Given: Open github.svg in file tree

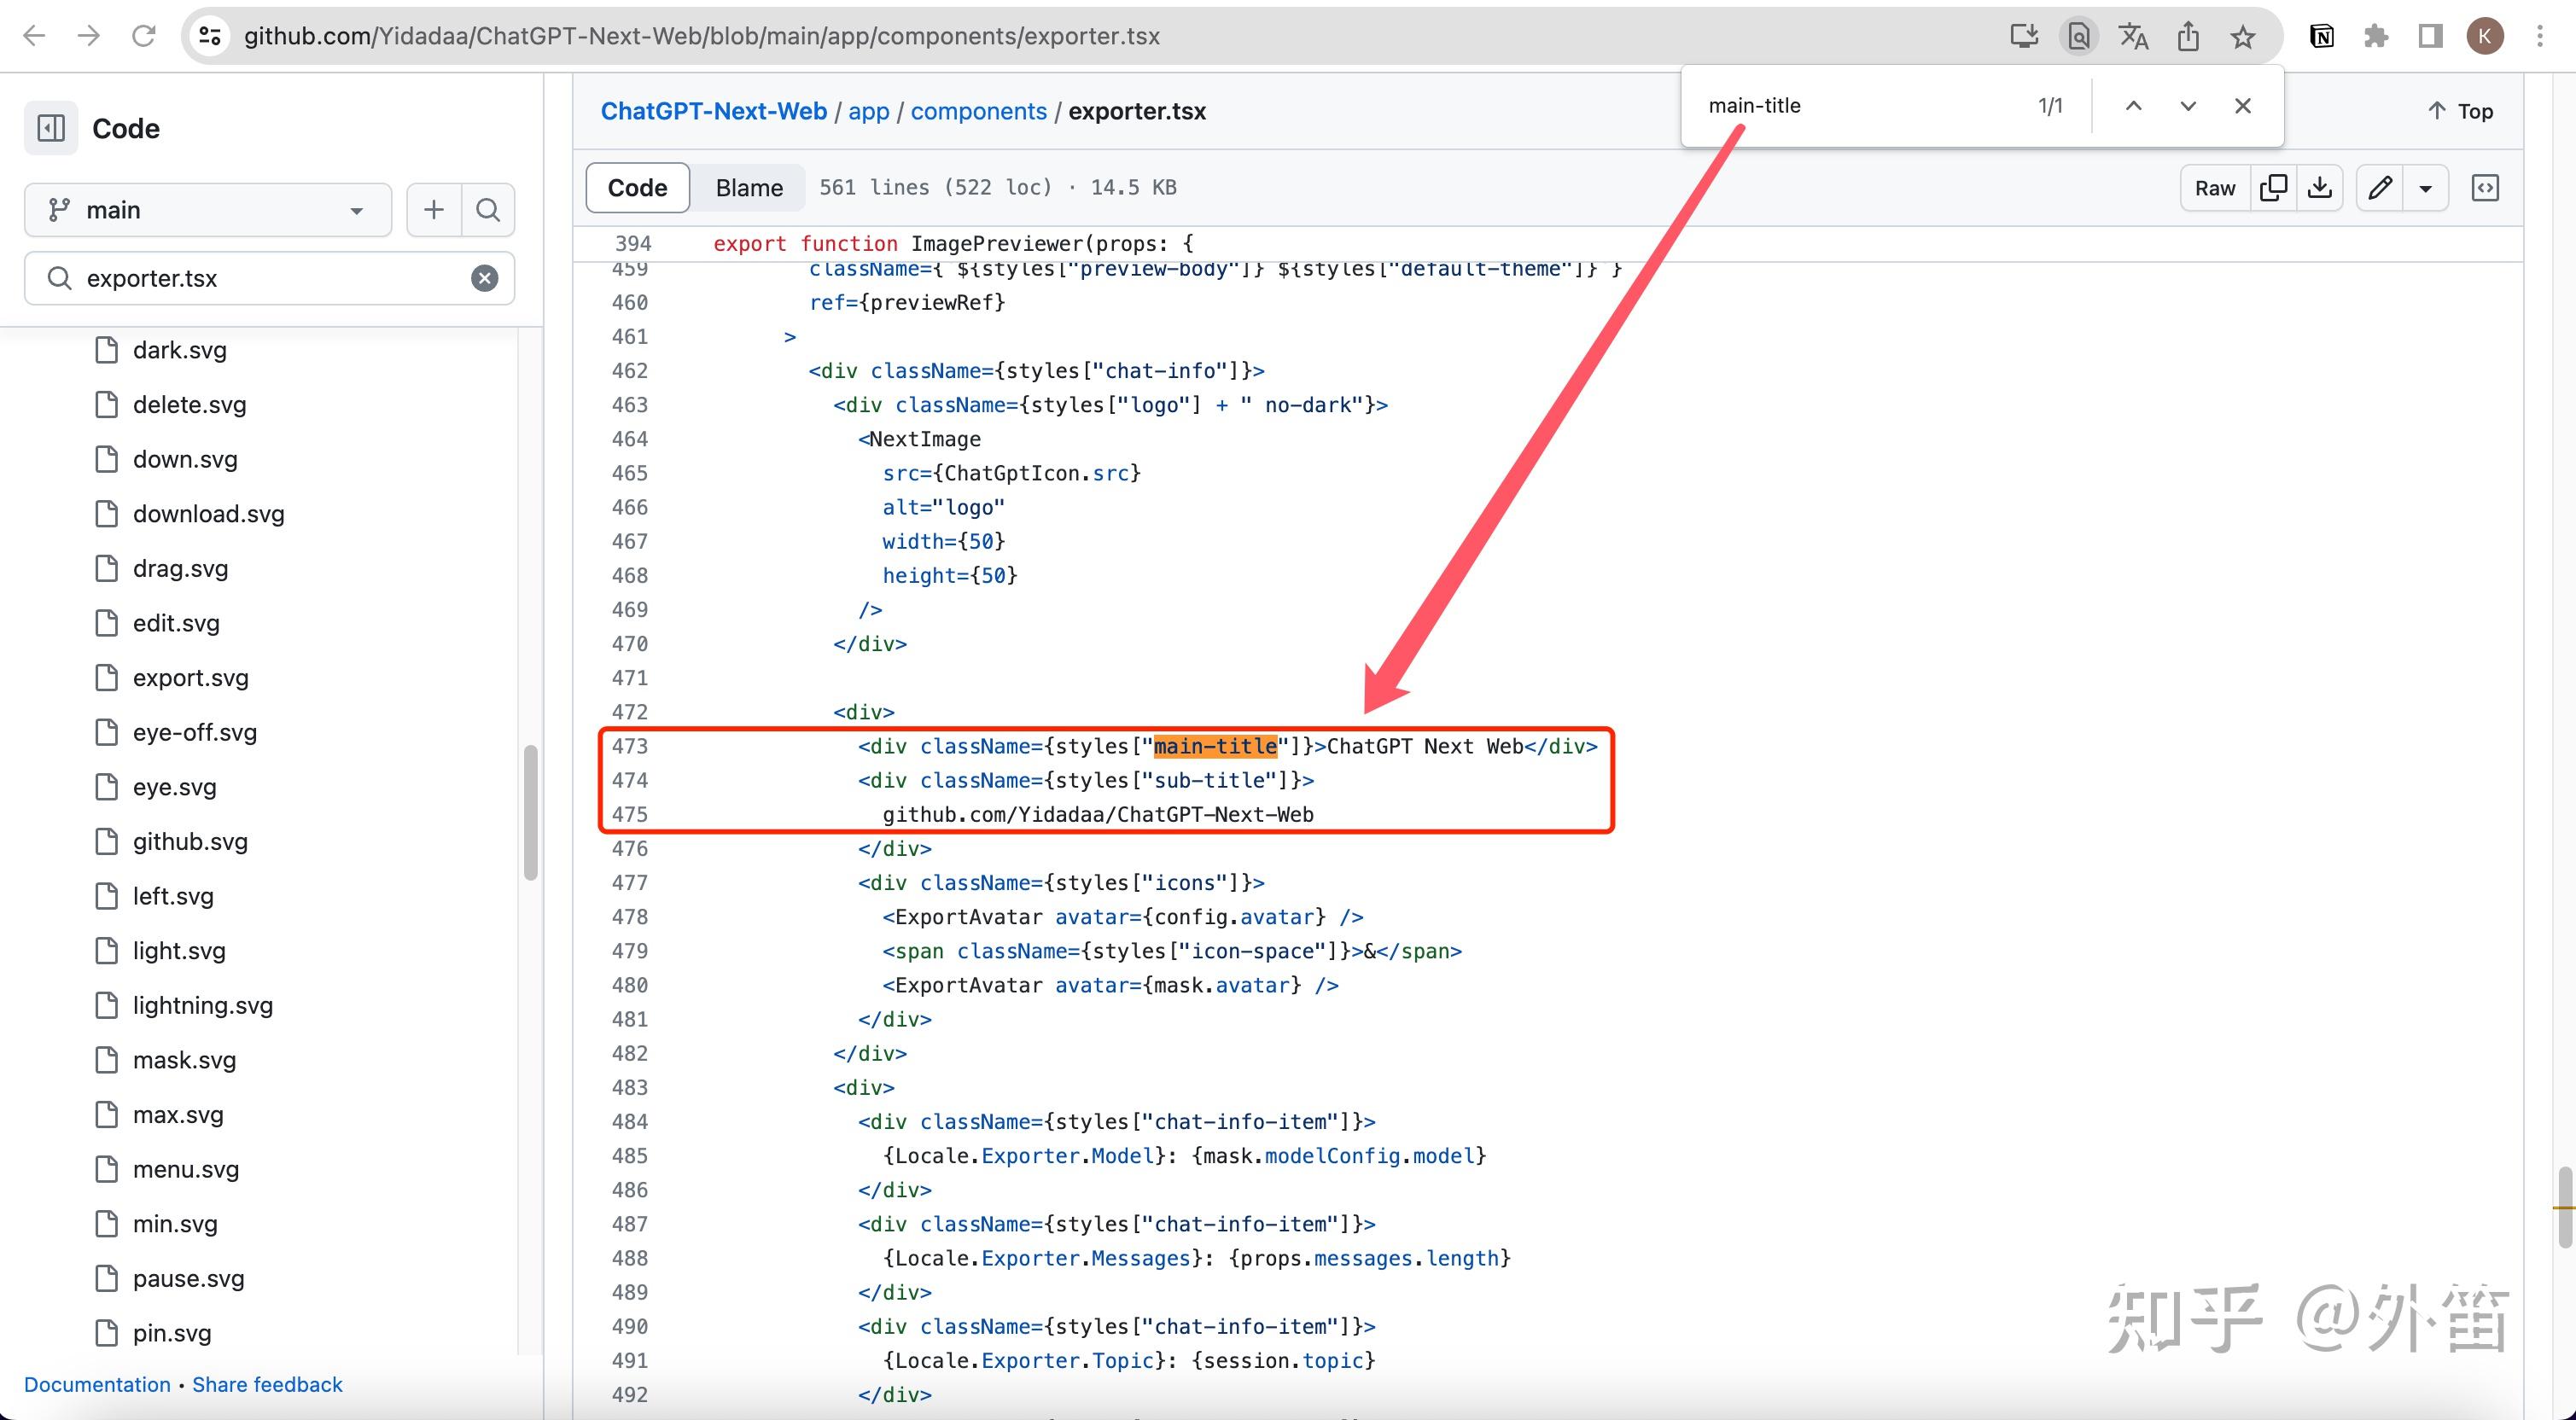Looking at the screenshot, I should [190, 841].
